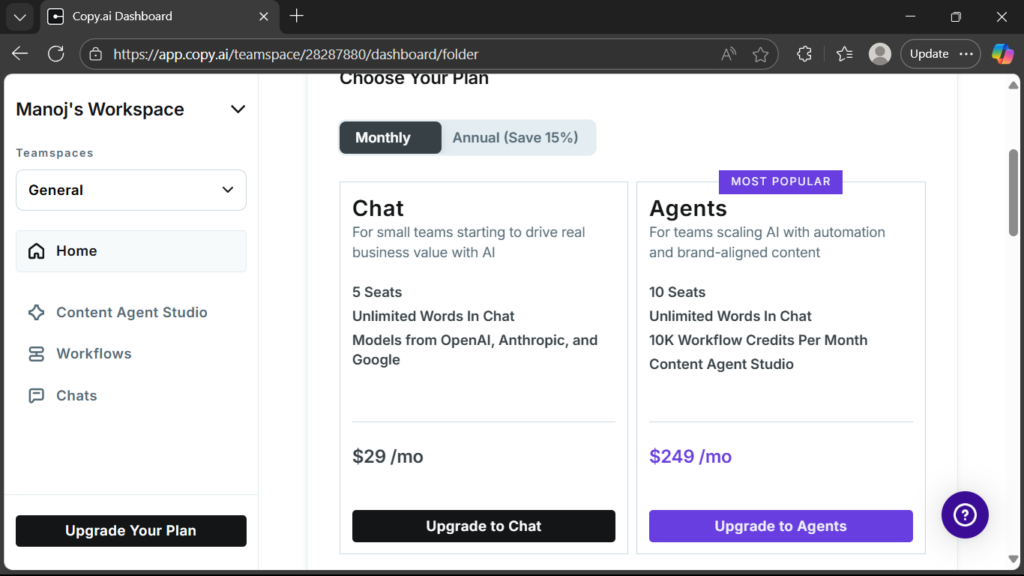Image resolution: width=1024 pixels, height=576 pixels.
Task: Expand the Manoj's Workspace chevron
Action: point(238,110)
